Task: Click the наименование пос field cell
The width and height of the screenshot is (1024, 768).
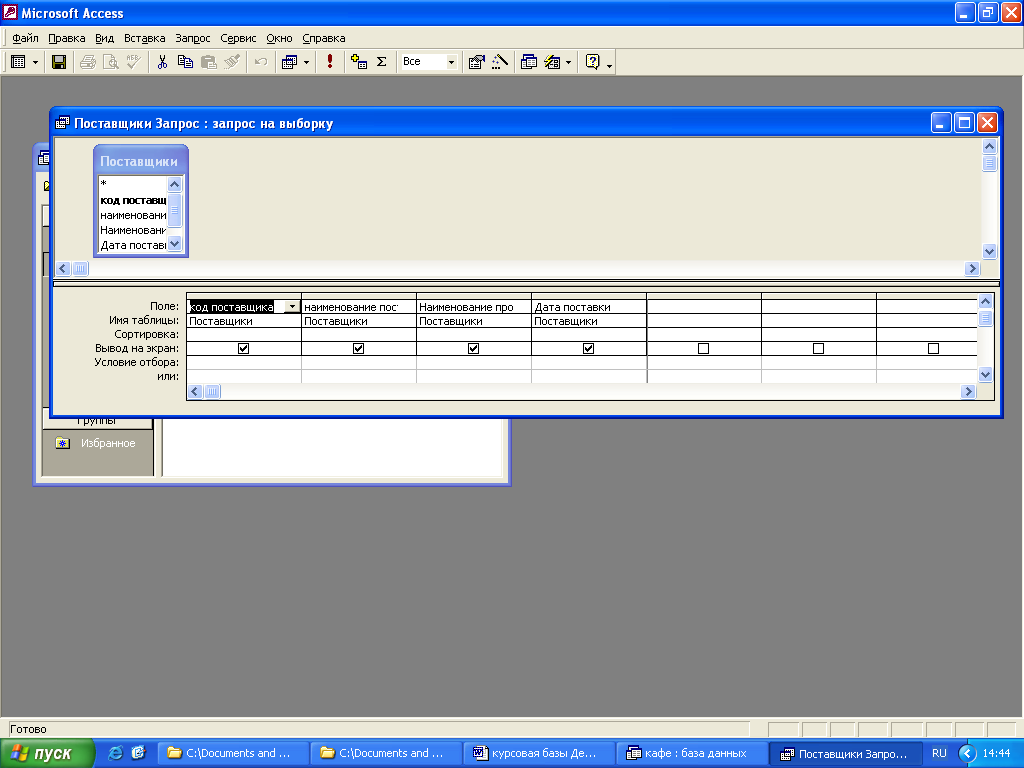Action: tap(359, 307)
